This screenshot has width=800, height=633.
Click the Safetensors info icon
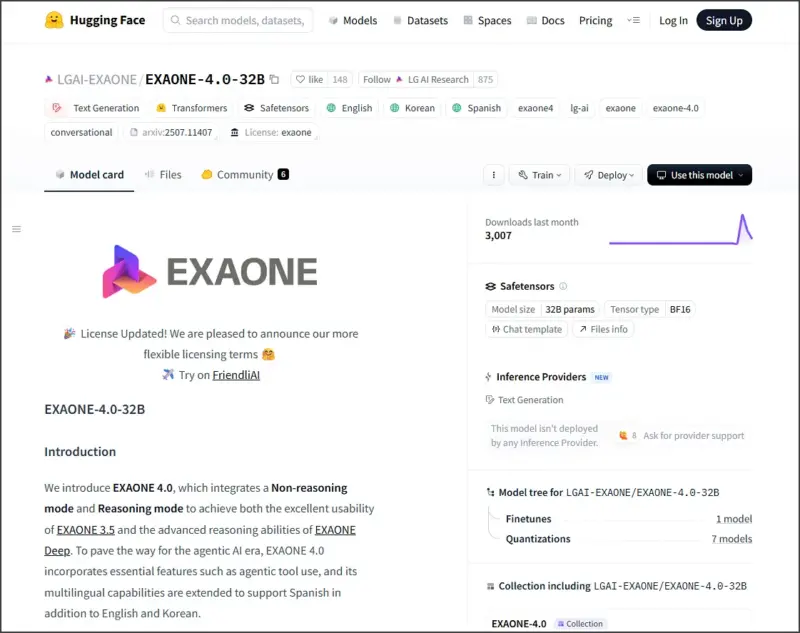pos(563,286)
